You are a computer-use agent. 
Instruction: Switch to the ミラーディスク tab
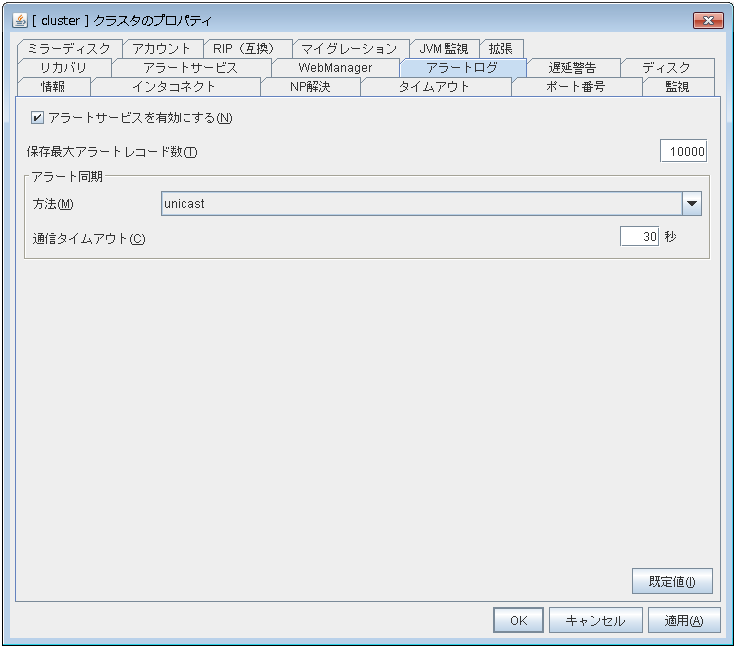(69, 48)
